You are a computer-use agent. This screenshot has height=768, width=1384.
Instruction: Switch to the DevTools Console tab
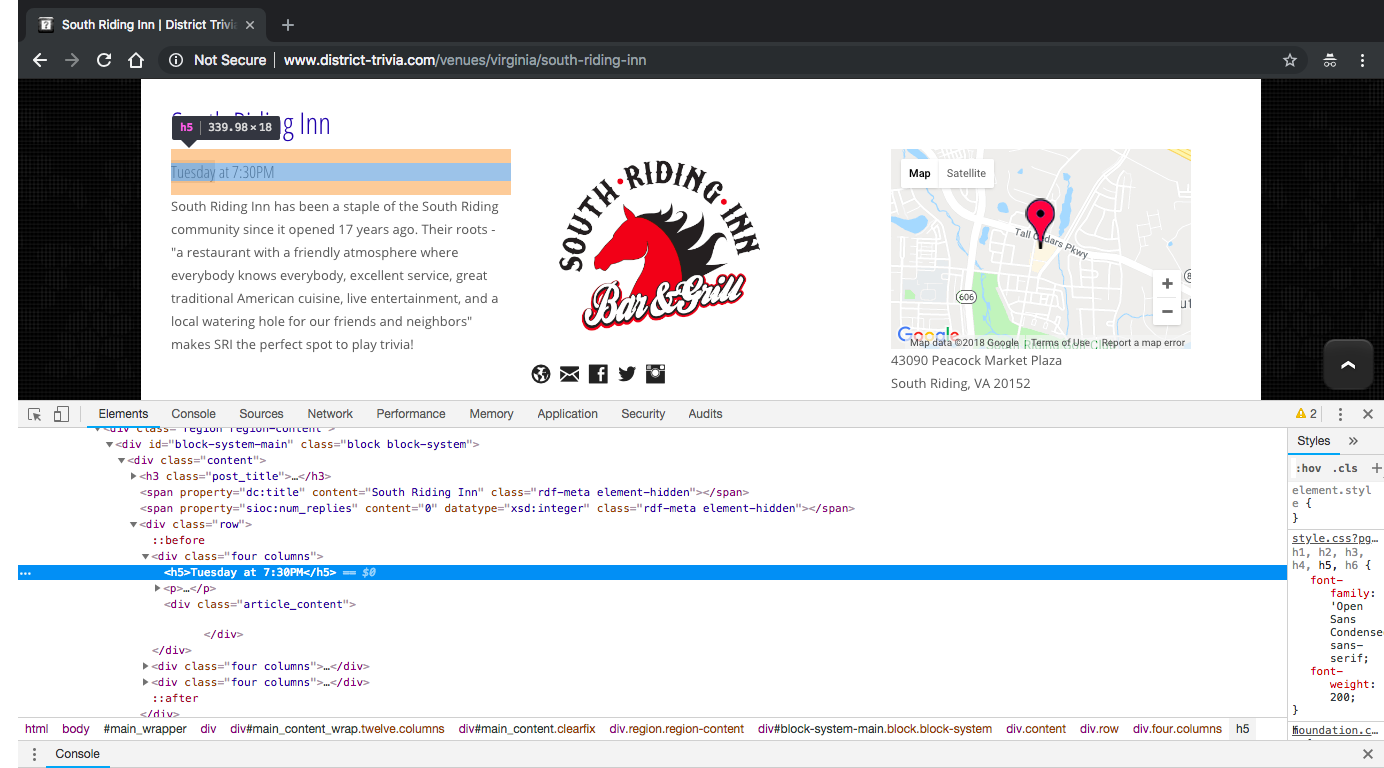click(193, 414)
